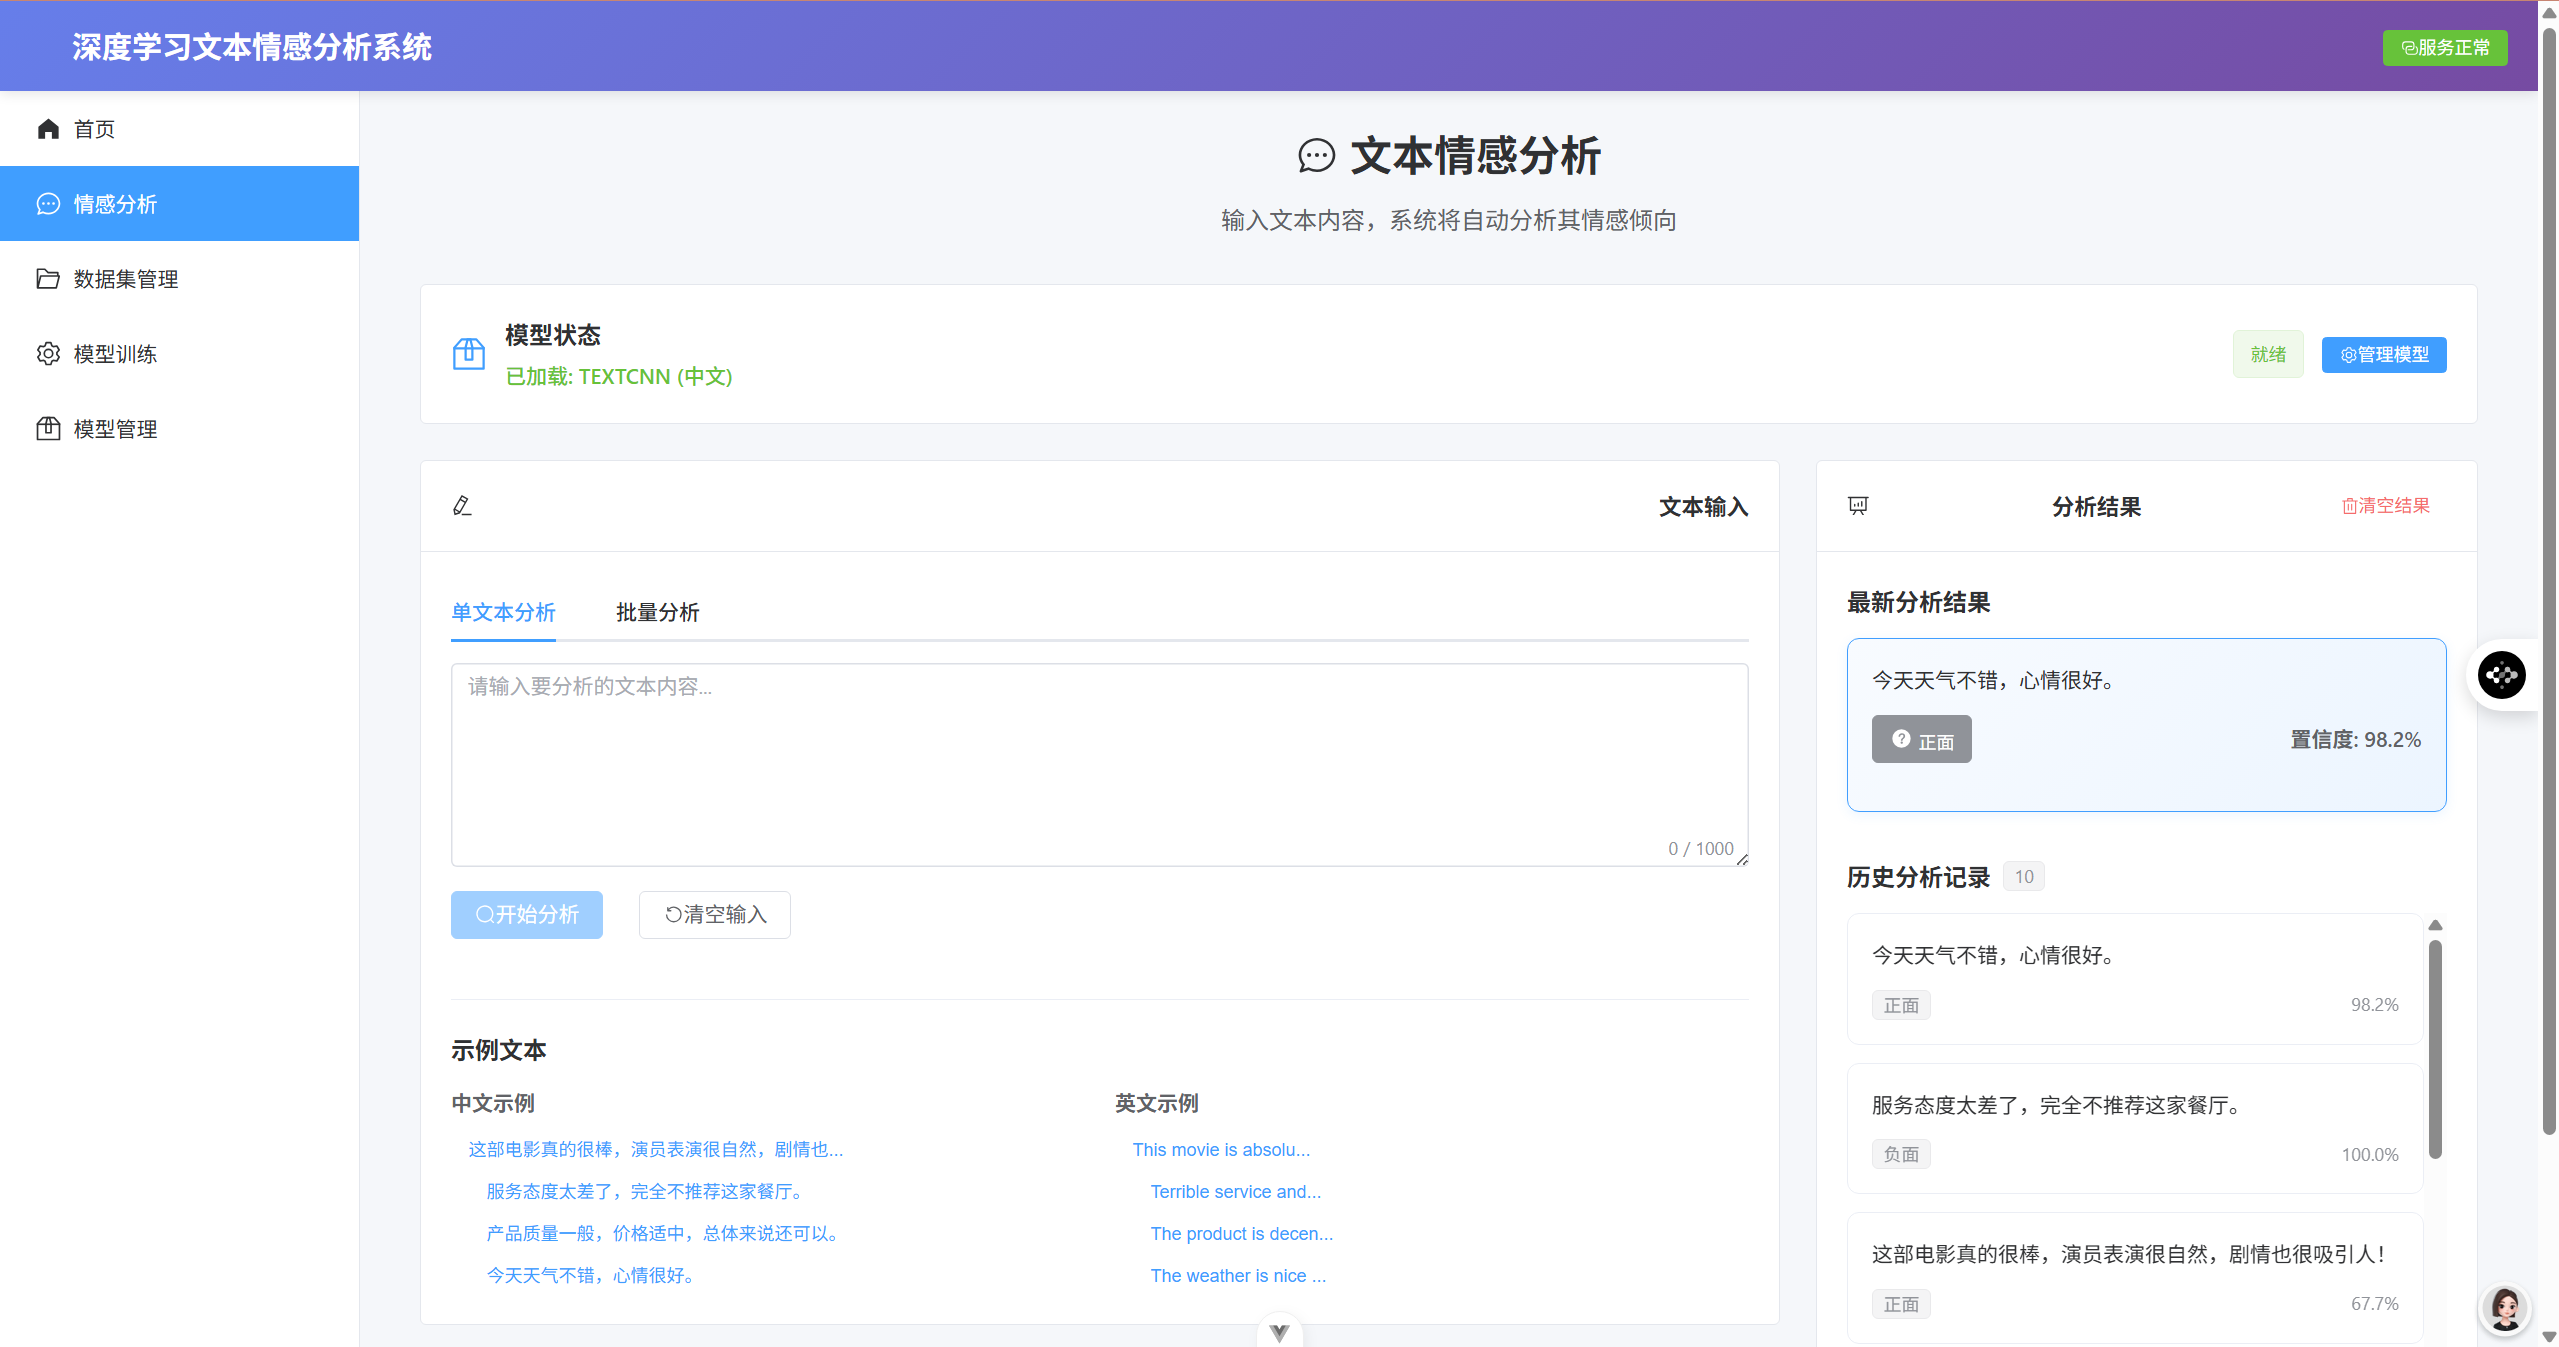This screenshot has height=1347, width=2559.
Task: Click history list scrollbar up arrow
Action: click(2436, 925)
